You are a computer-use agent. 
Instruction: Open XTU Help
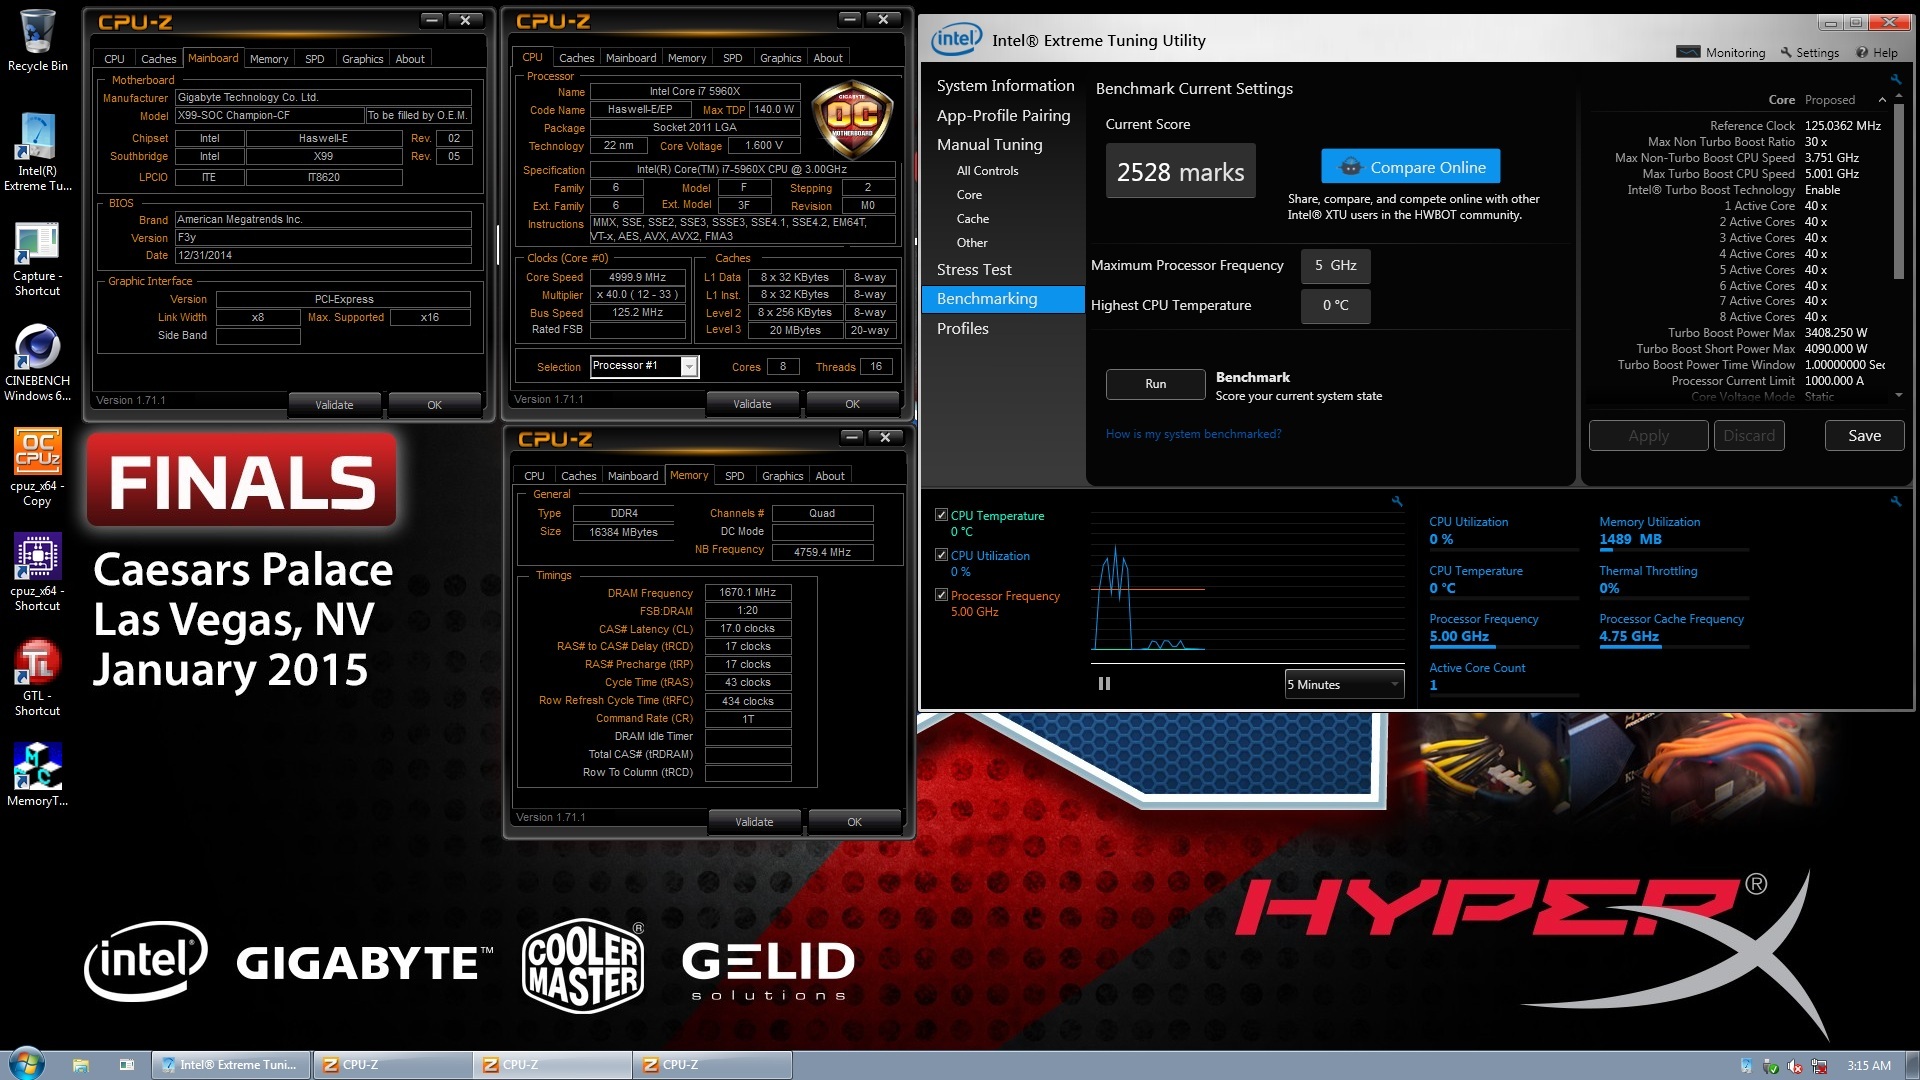pos(1877,53)
